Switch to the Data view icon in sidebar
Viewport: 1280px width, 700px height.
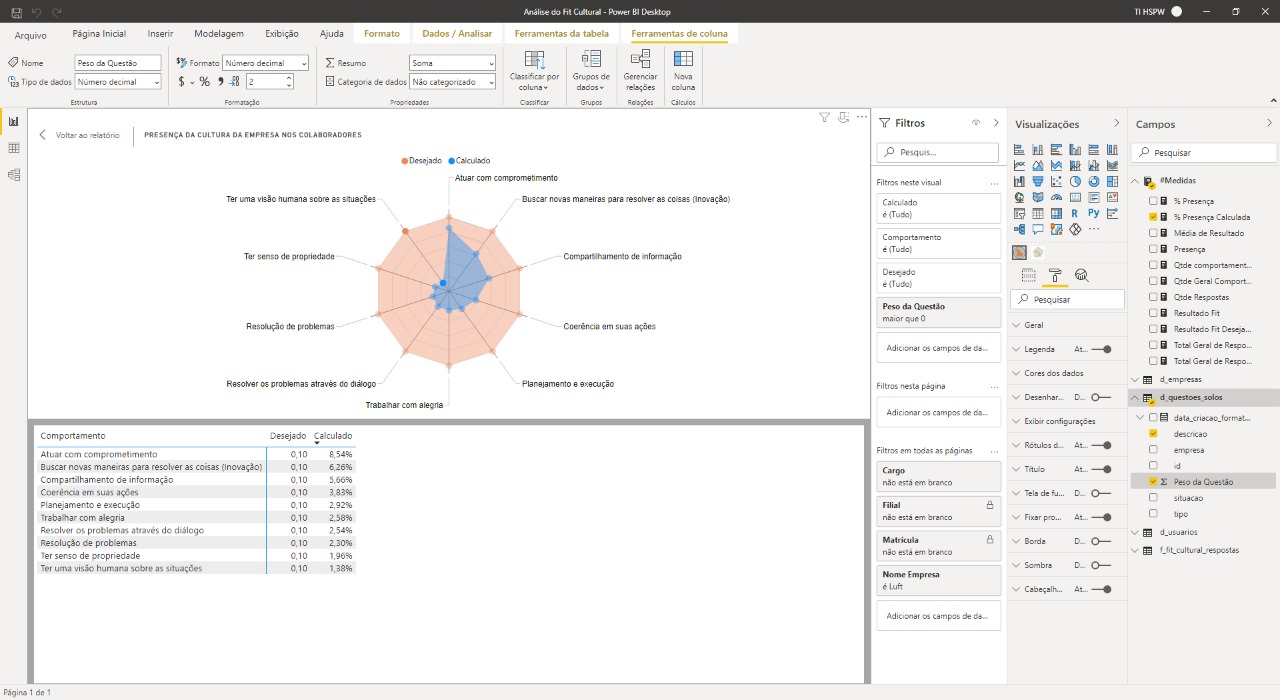[x=13, y=148]
